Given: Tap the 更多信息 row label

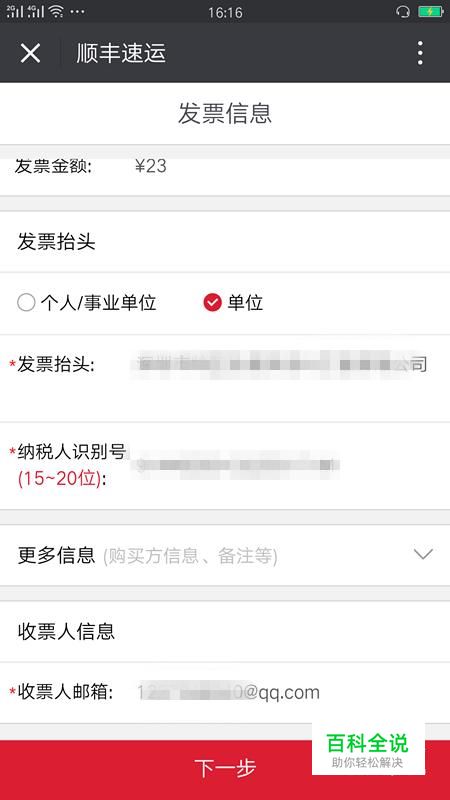Looking at the screenshot, I should tap(56, 555).
